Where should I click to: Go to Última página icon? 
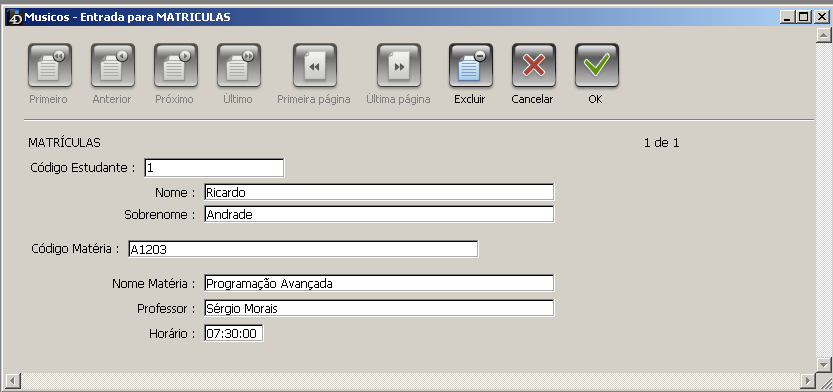[399, 65]
